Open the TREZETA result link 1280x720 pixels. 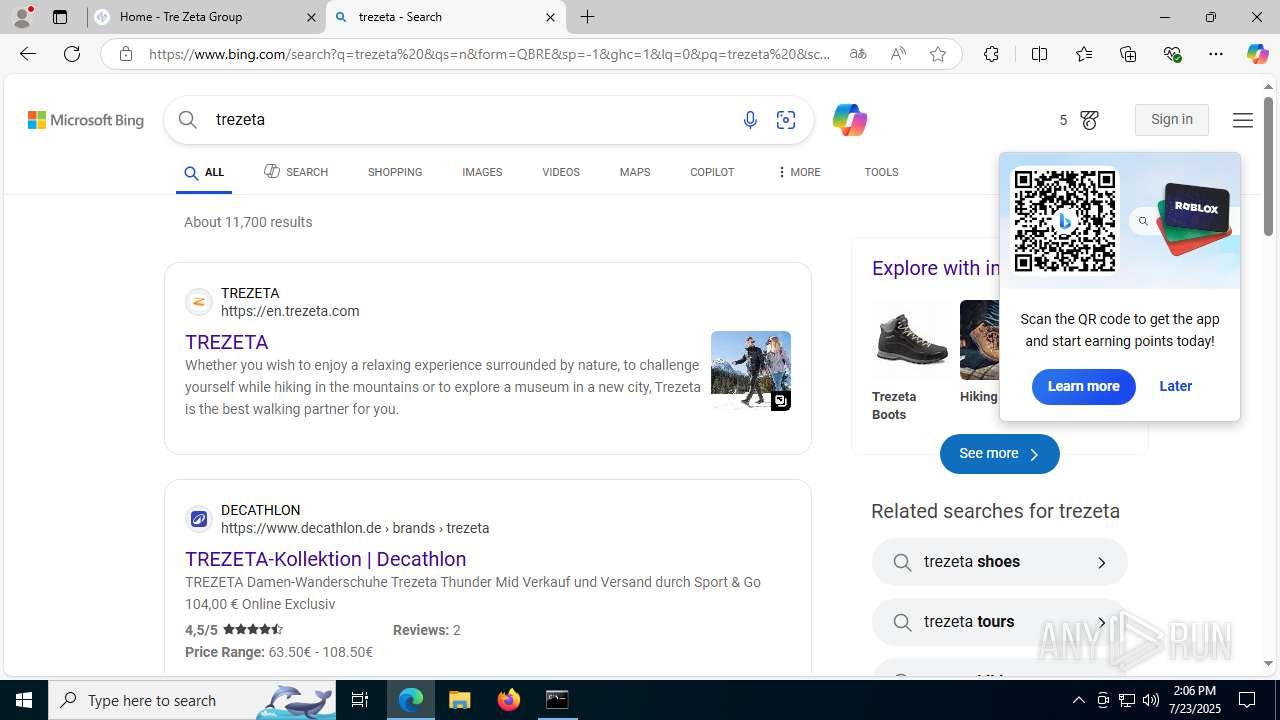[x=227, y=342]
